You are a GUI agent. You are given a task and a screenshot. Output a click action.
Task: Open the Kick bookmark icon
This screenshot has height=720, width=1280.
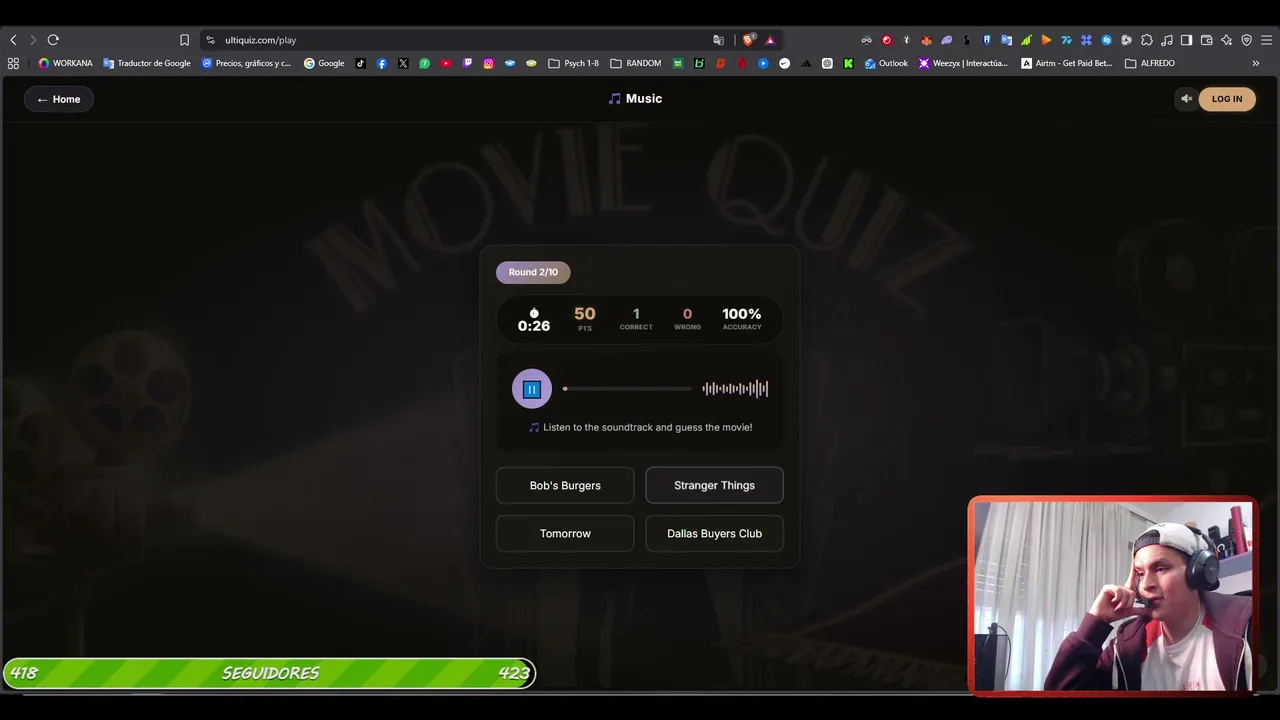click(848, 63)
